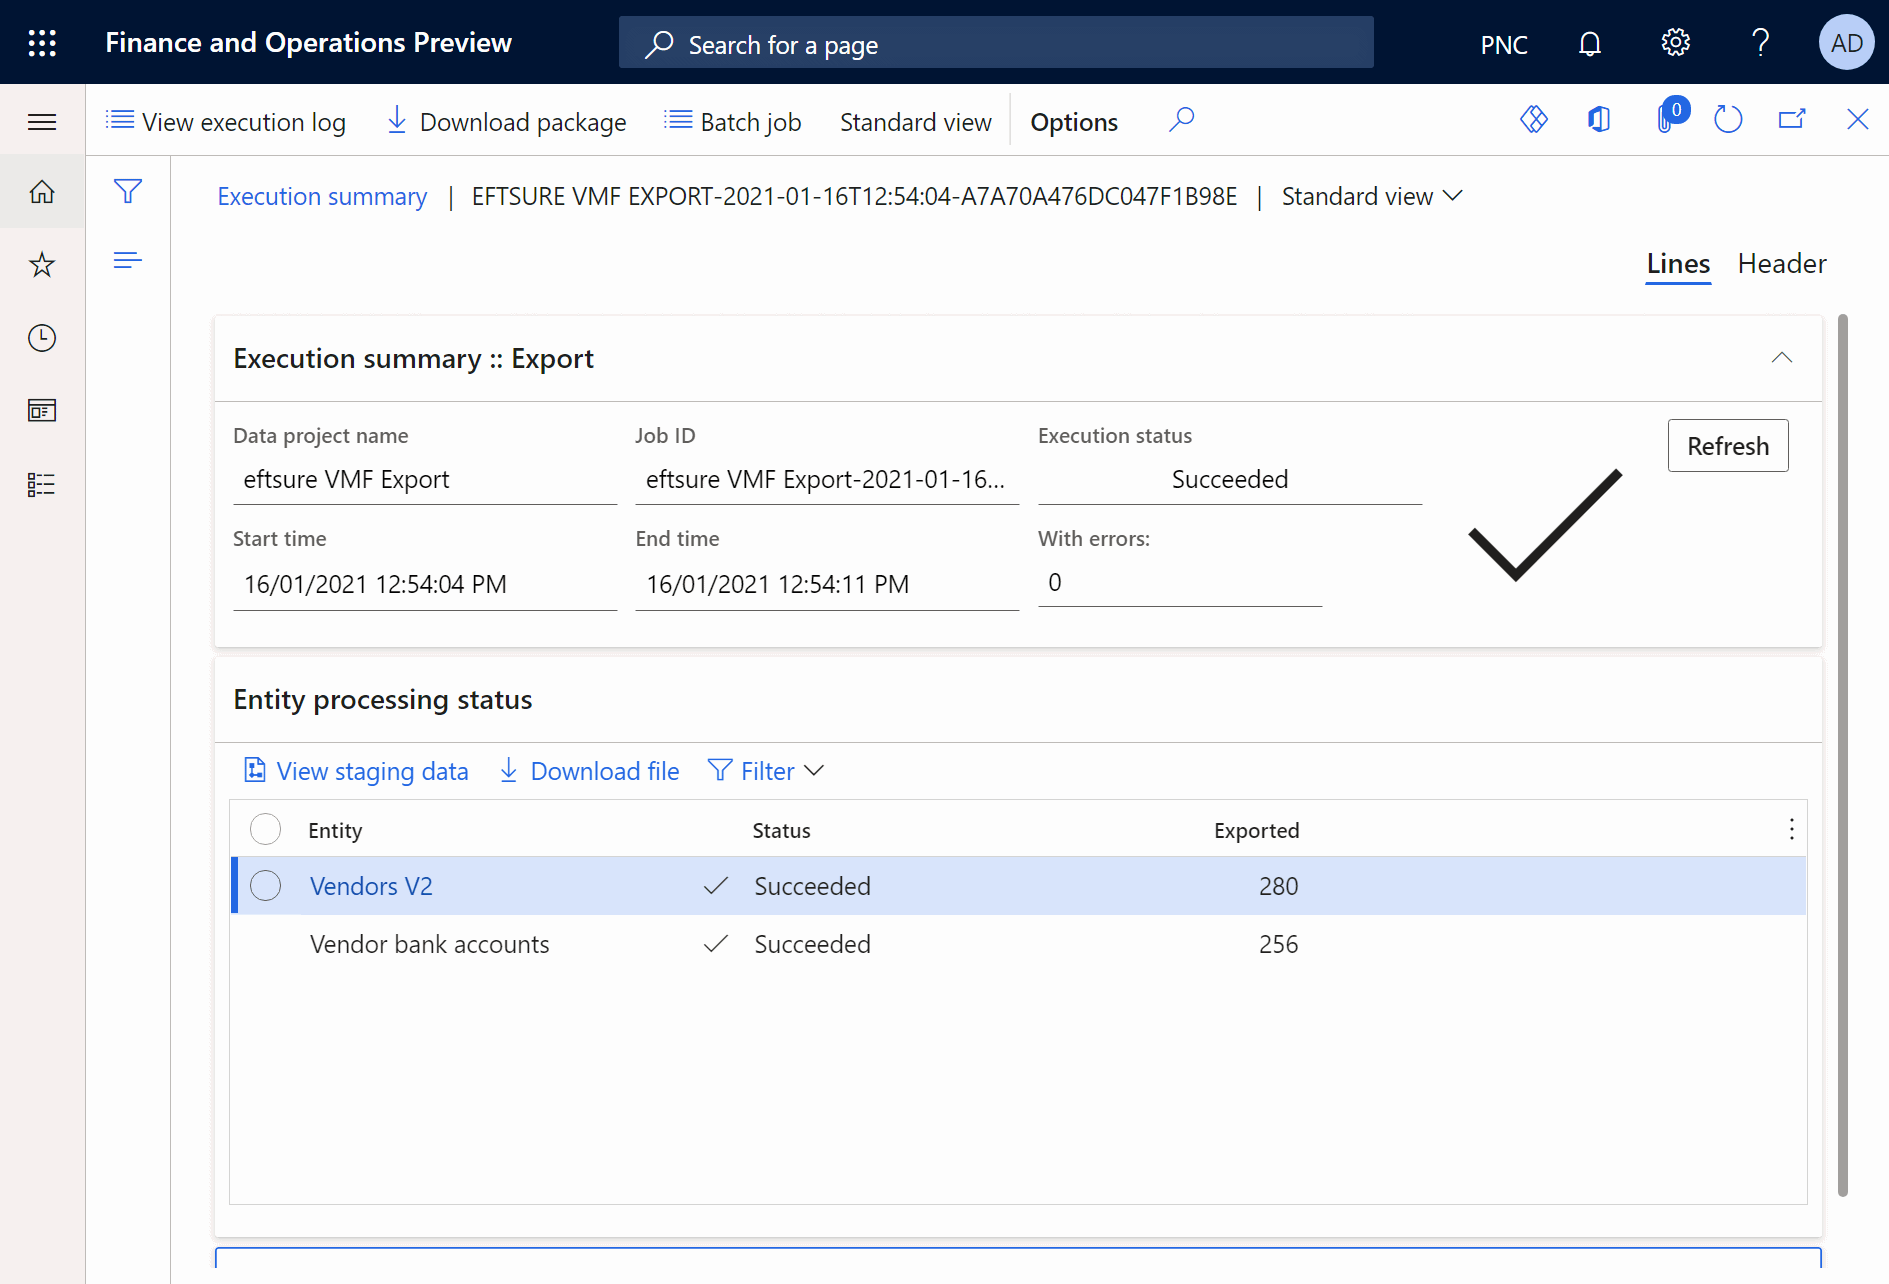This screenshot has width=1889, height=1284.
Task: Click the Start time field
Action: pos(425,585)
